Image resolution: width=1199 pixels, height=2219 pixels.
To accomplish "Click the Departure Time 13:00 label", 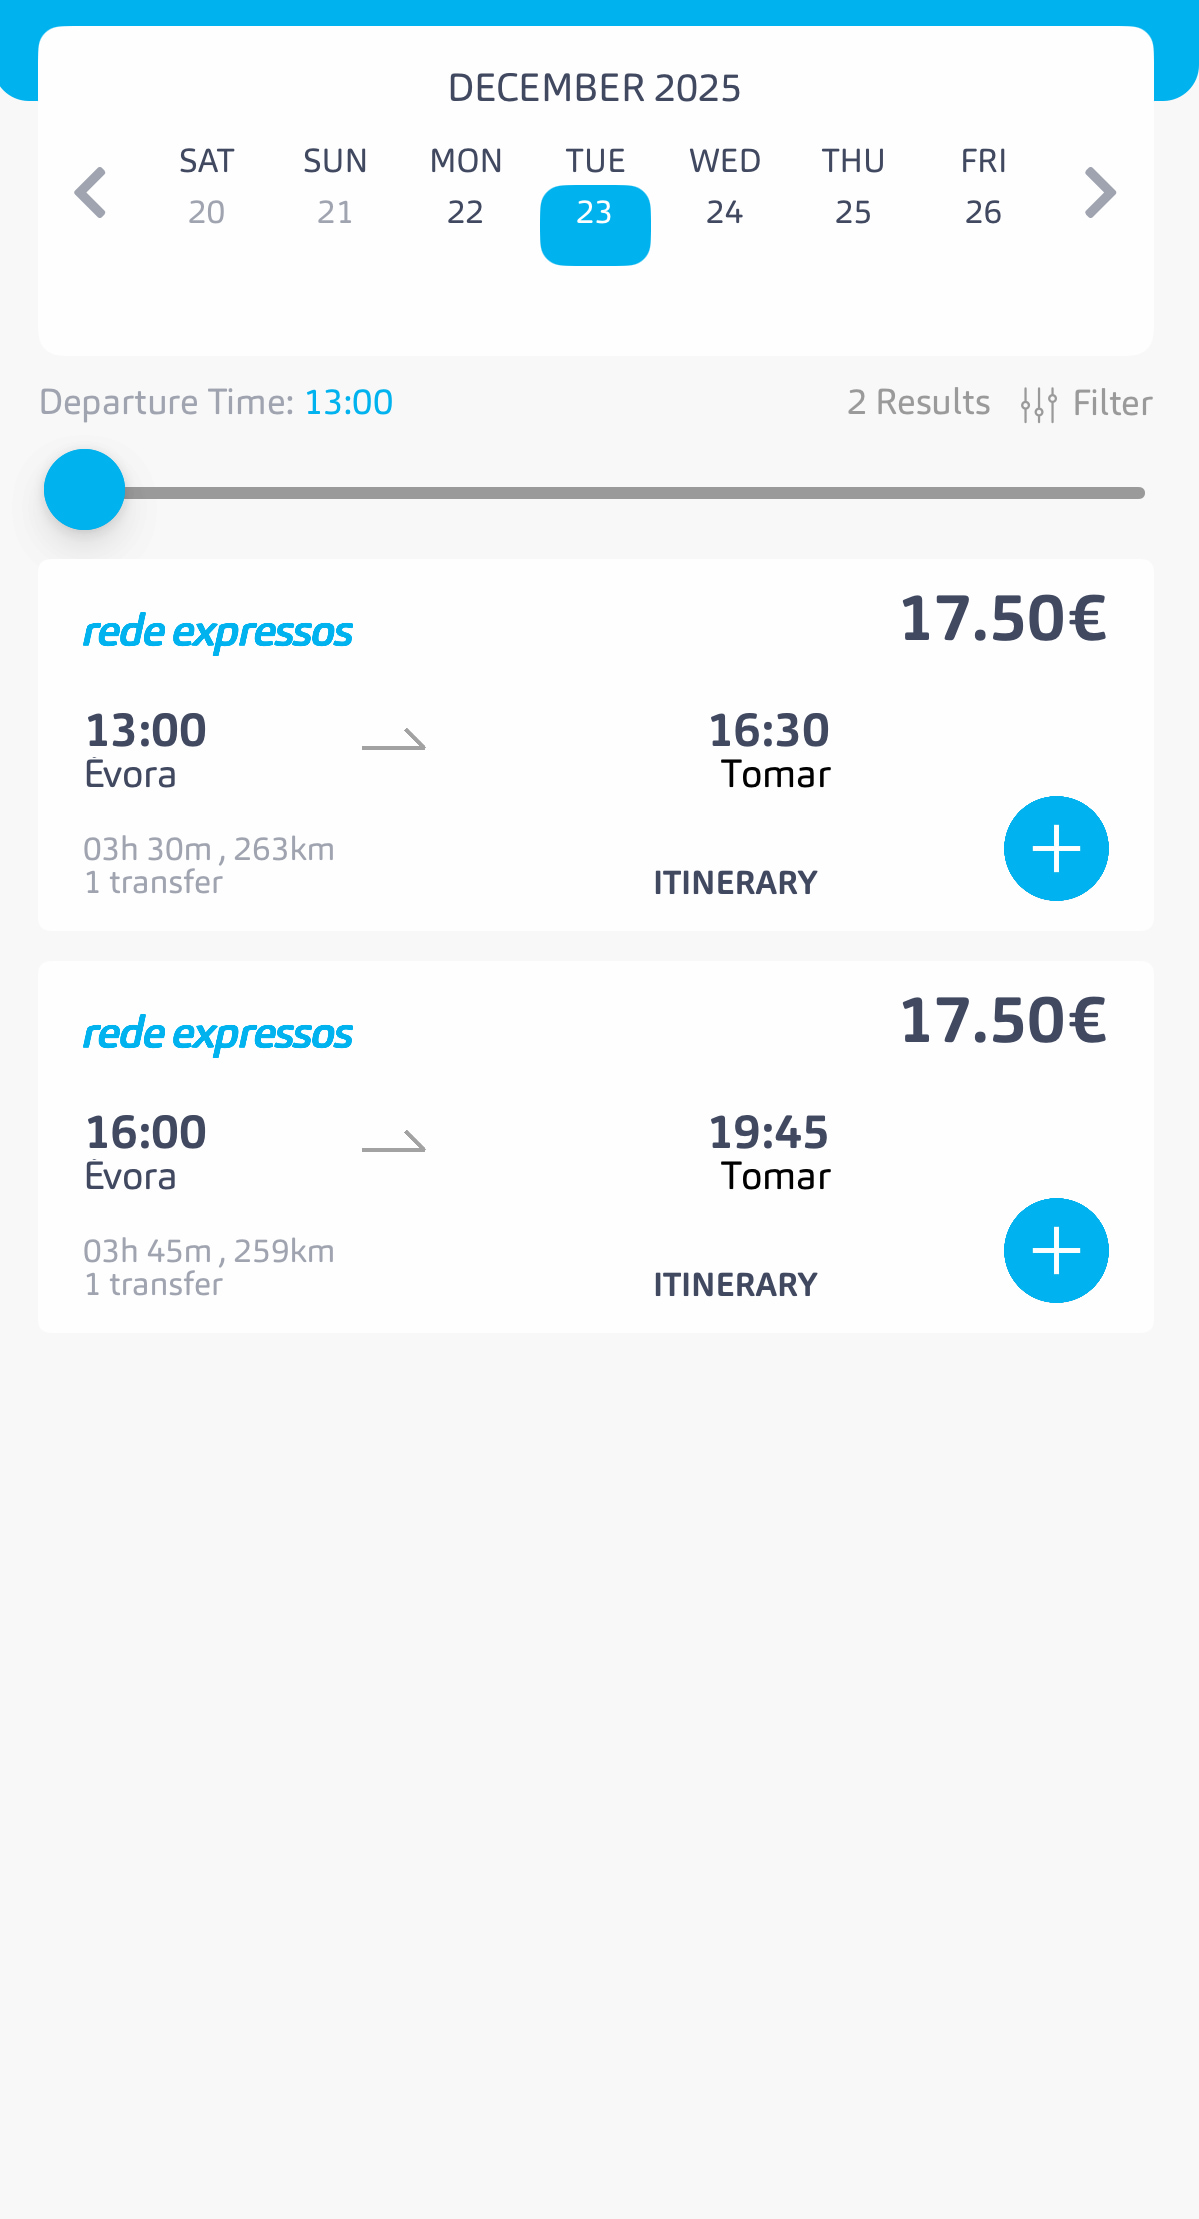I will tap(216, 402).
